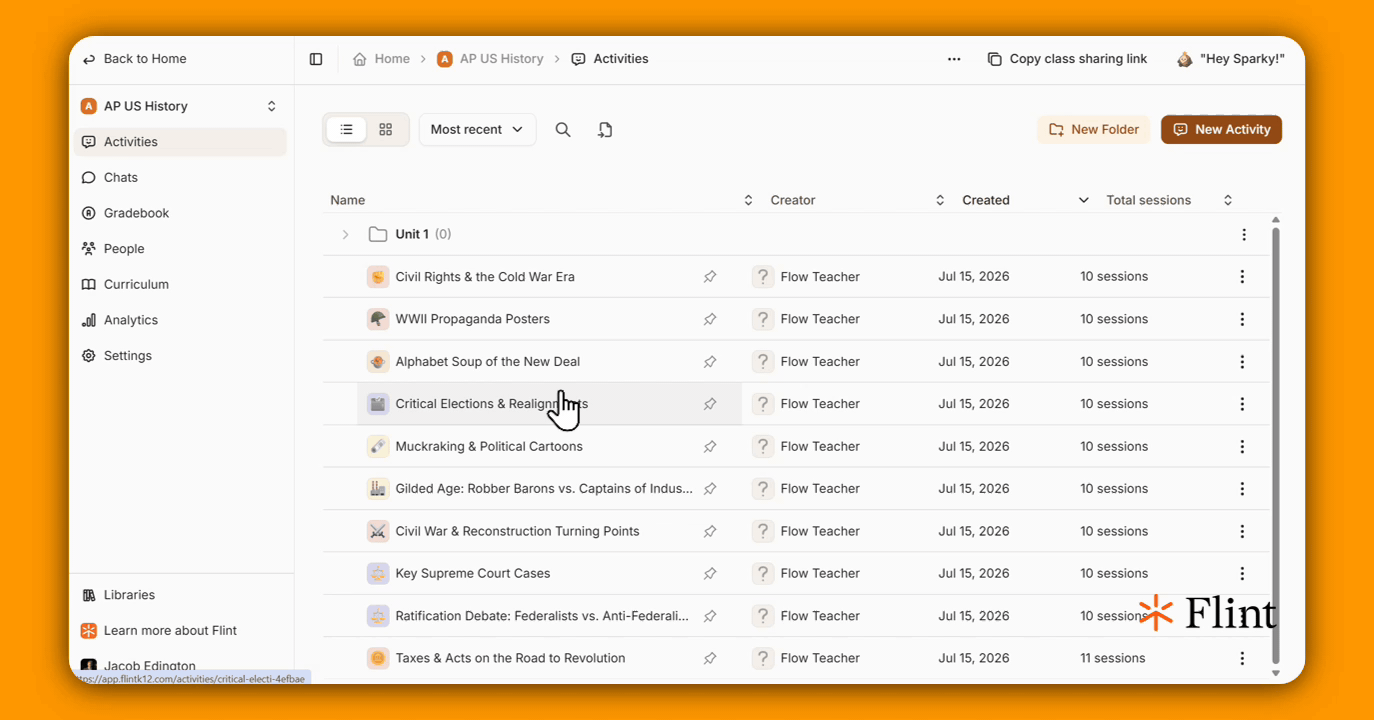Open Libraries in the sidebar
Image resolution: width=1374 pixels, height=720 pixels.
(x=180, y=595)
